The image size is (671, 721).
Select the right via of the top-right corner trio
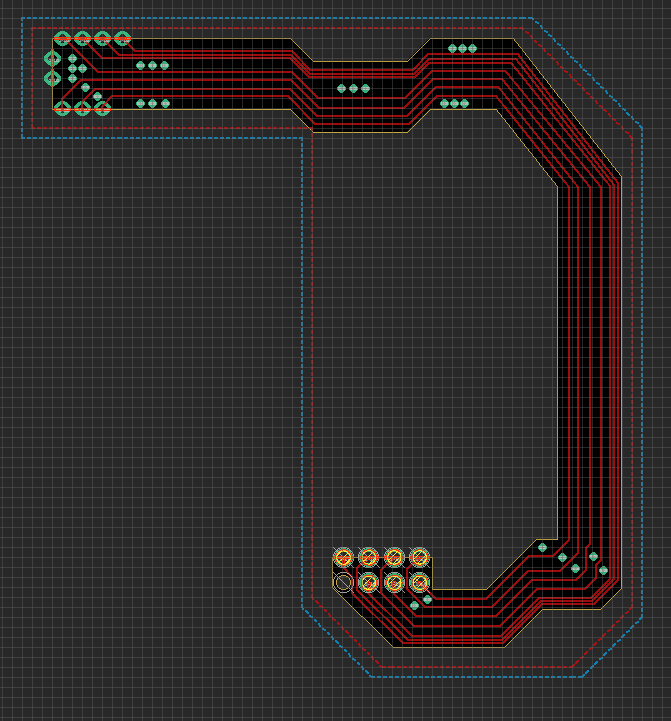(x=472, y=48)
